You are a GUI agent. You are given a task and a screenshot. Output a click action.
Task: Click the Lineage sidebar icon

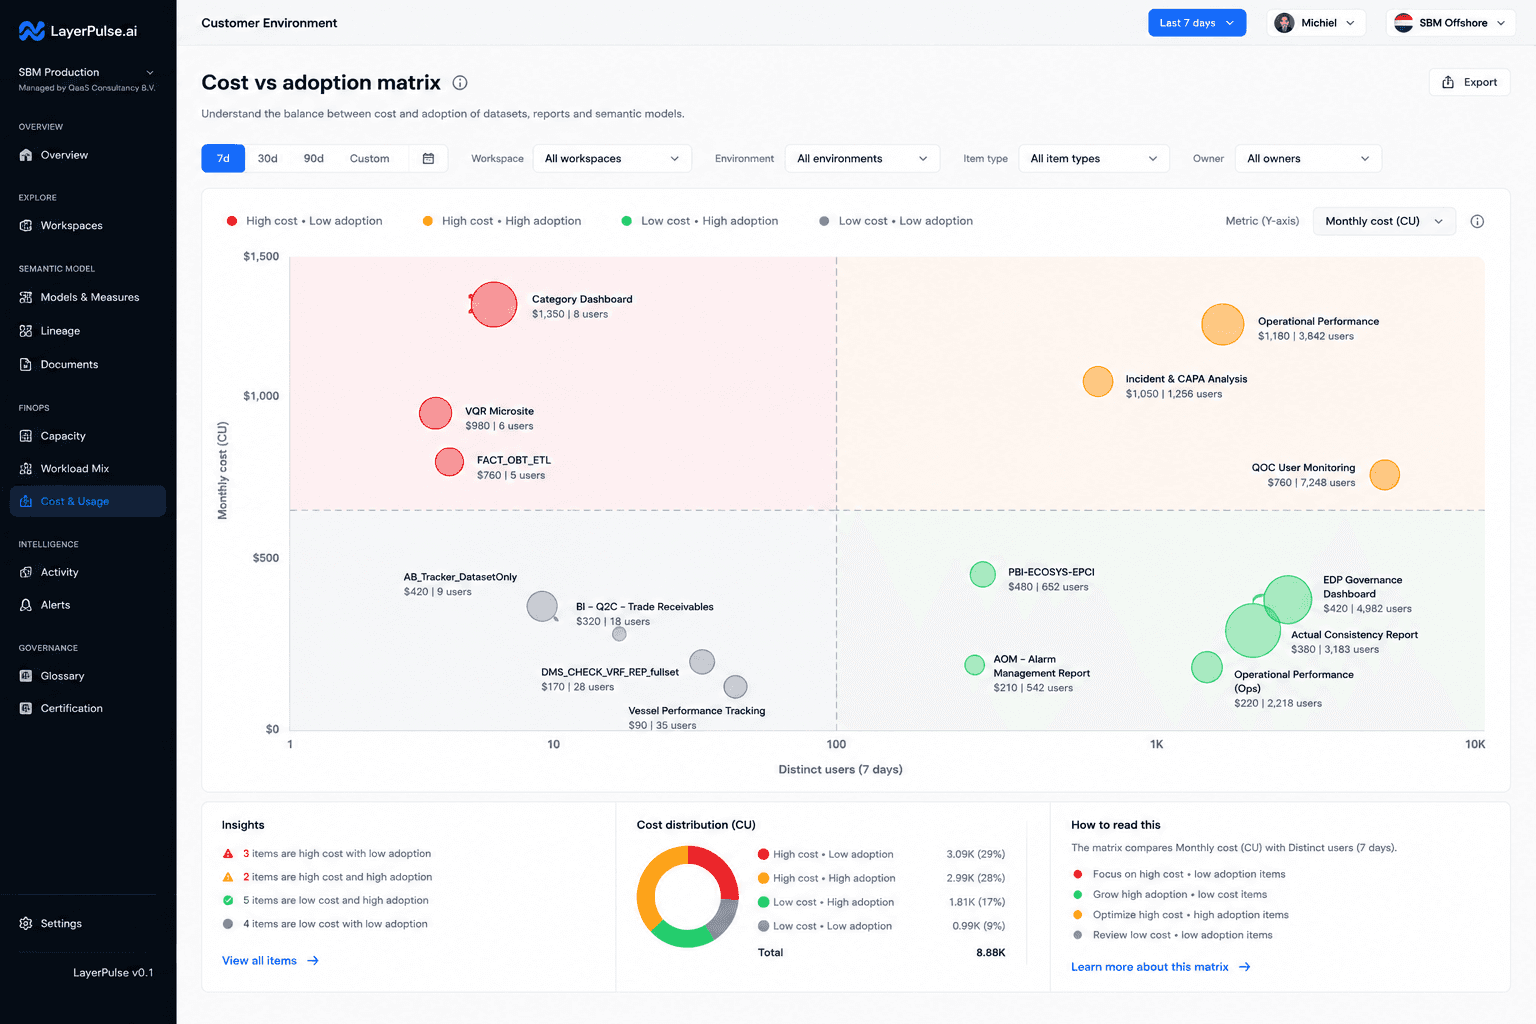pos(26,331)
